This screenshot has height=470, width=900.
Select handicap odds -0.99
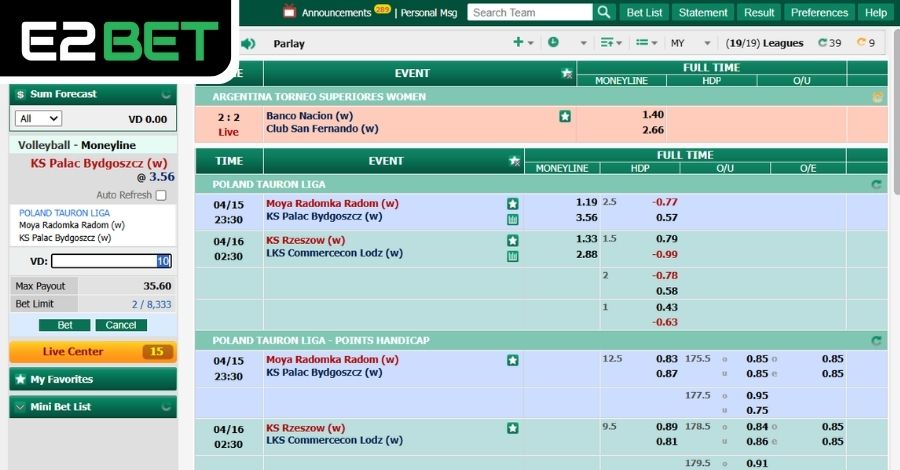click(x=665, y=254)
